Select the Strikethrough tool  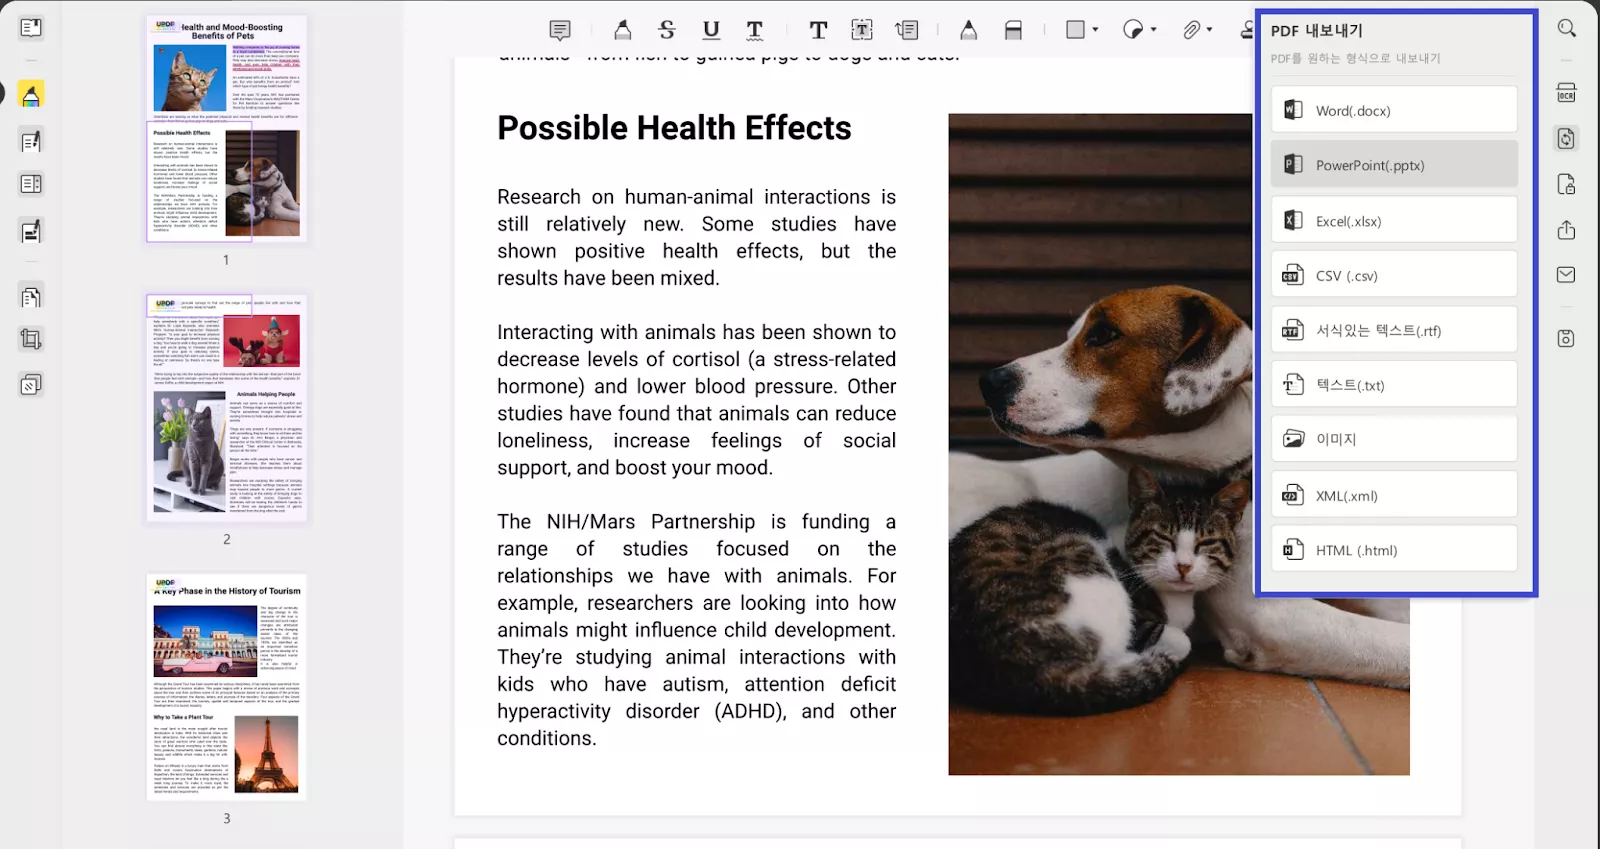point(667,30)
